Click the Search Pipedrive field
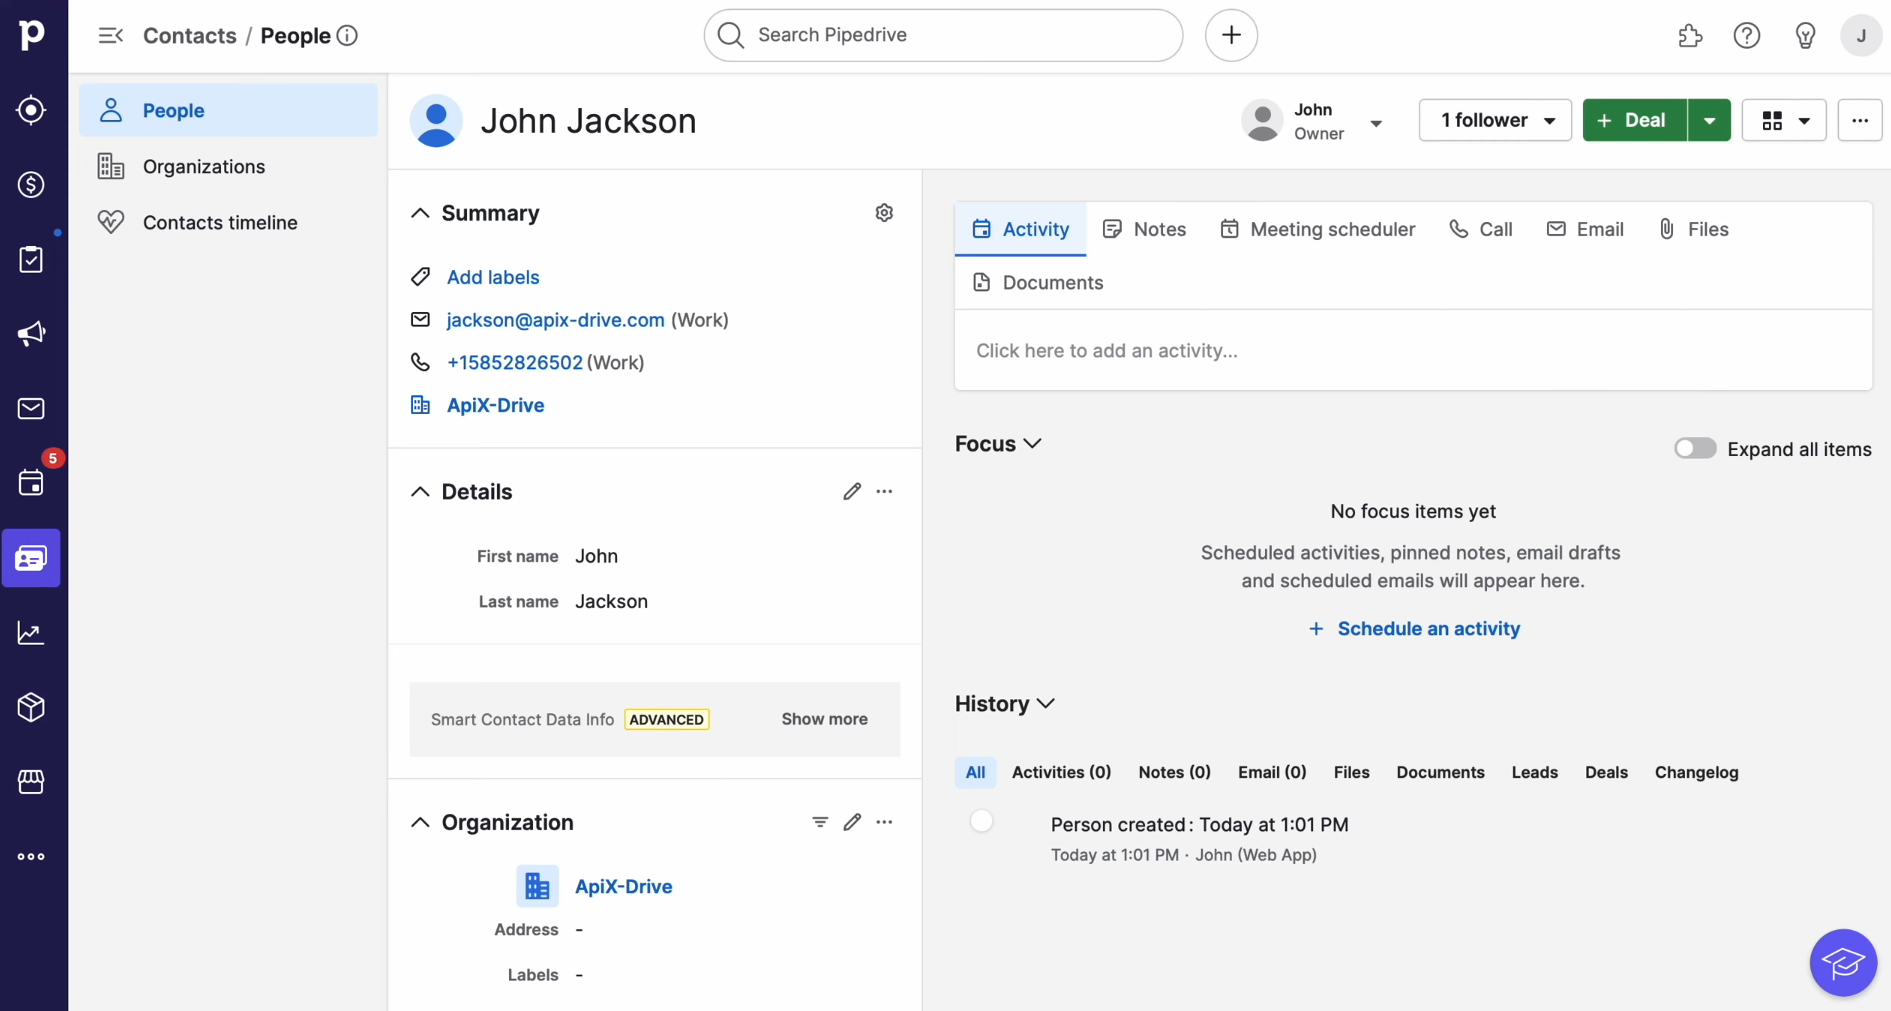 click(x=940, y=35)
